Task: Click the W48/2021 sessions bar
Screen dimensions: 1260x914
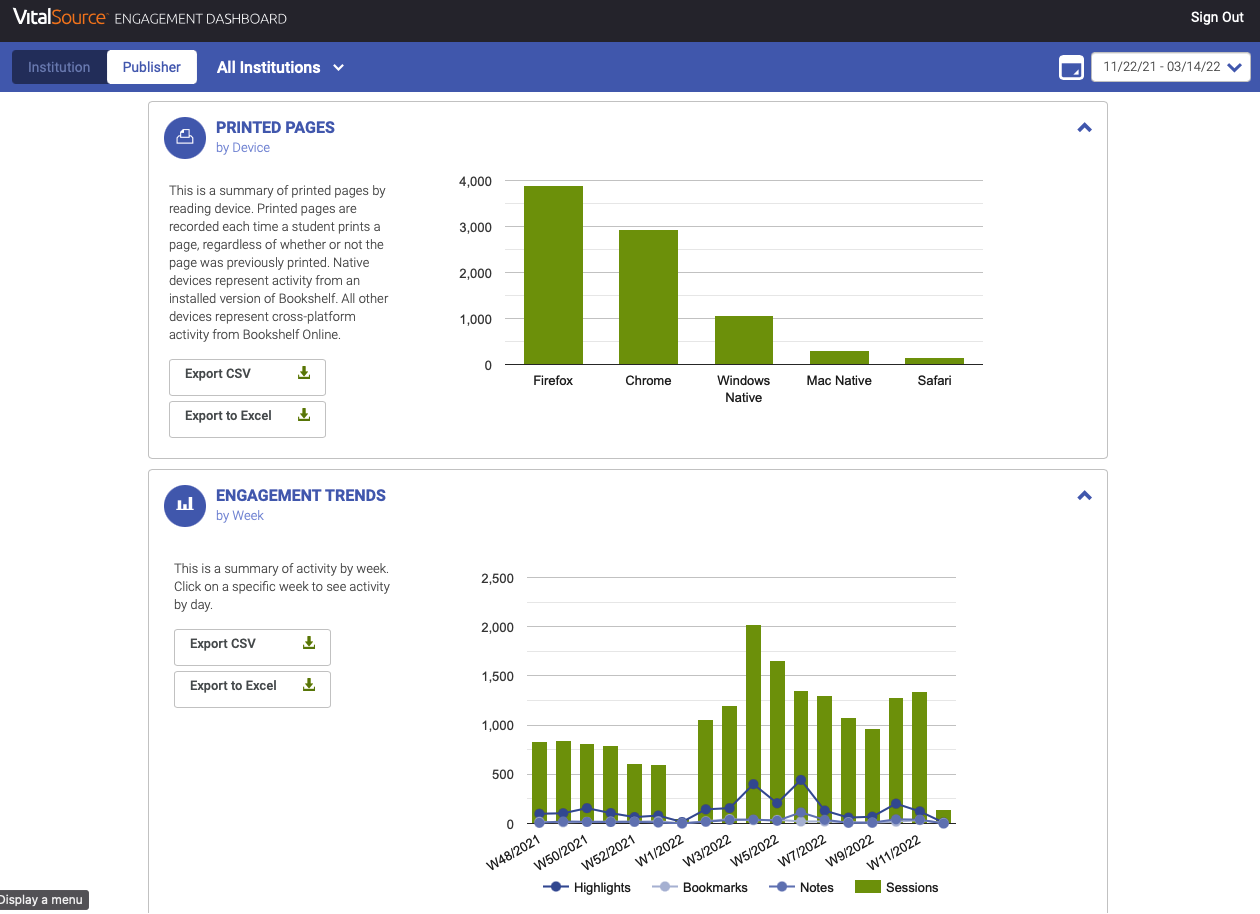Action: point(539,782)
